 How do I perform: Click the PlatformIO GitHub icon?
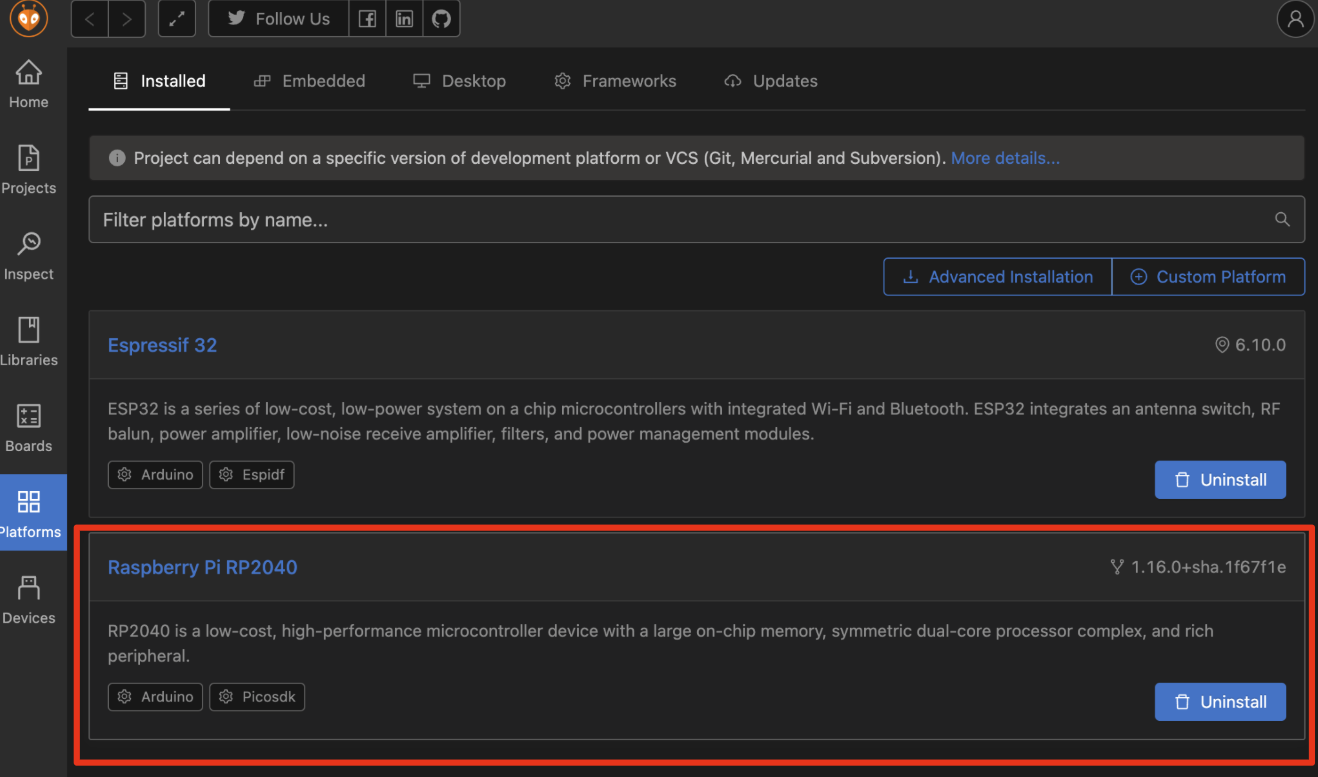coord(441,18)
